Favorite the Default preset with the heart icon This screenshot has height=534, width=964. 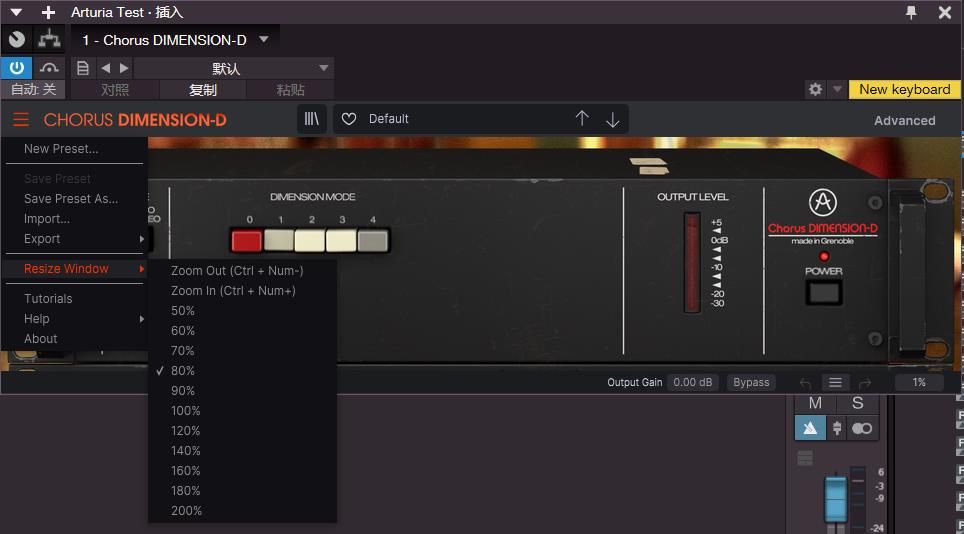click(349, 119)
